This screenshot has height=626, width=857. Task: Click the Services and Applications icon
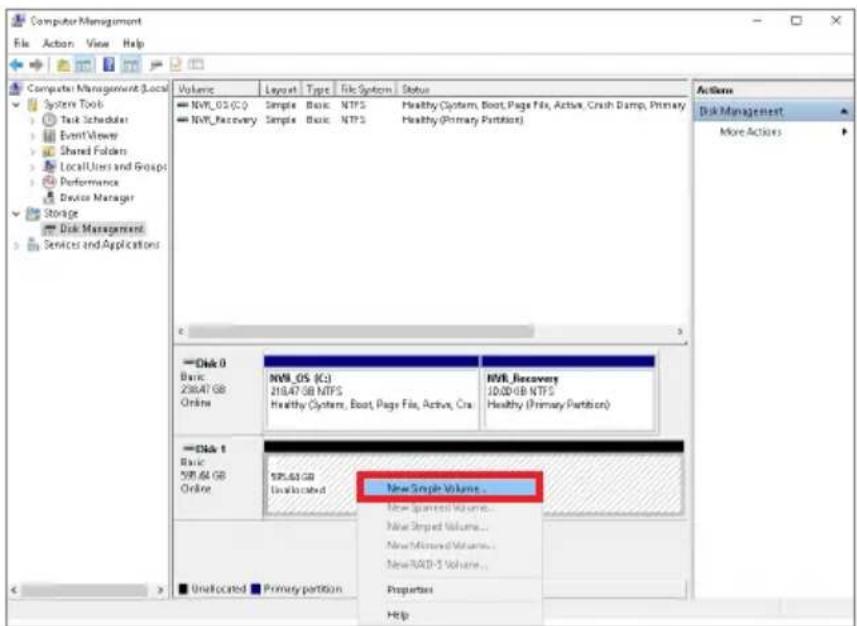[34, 244]
